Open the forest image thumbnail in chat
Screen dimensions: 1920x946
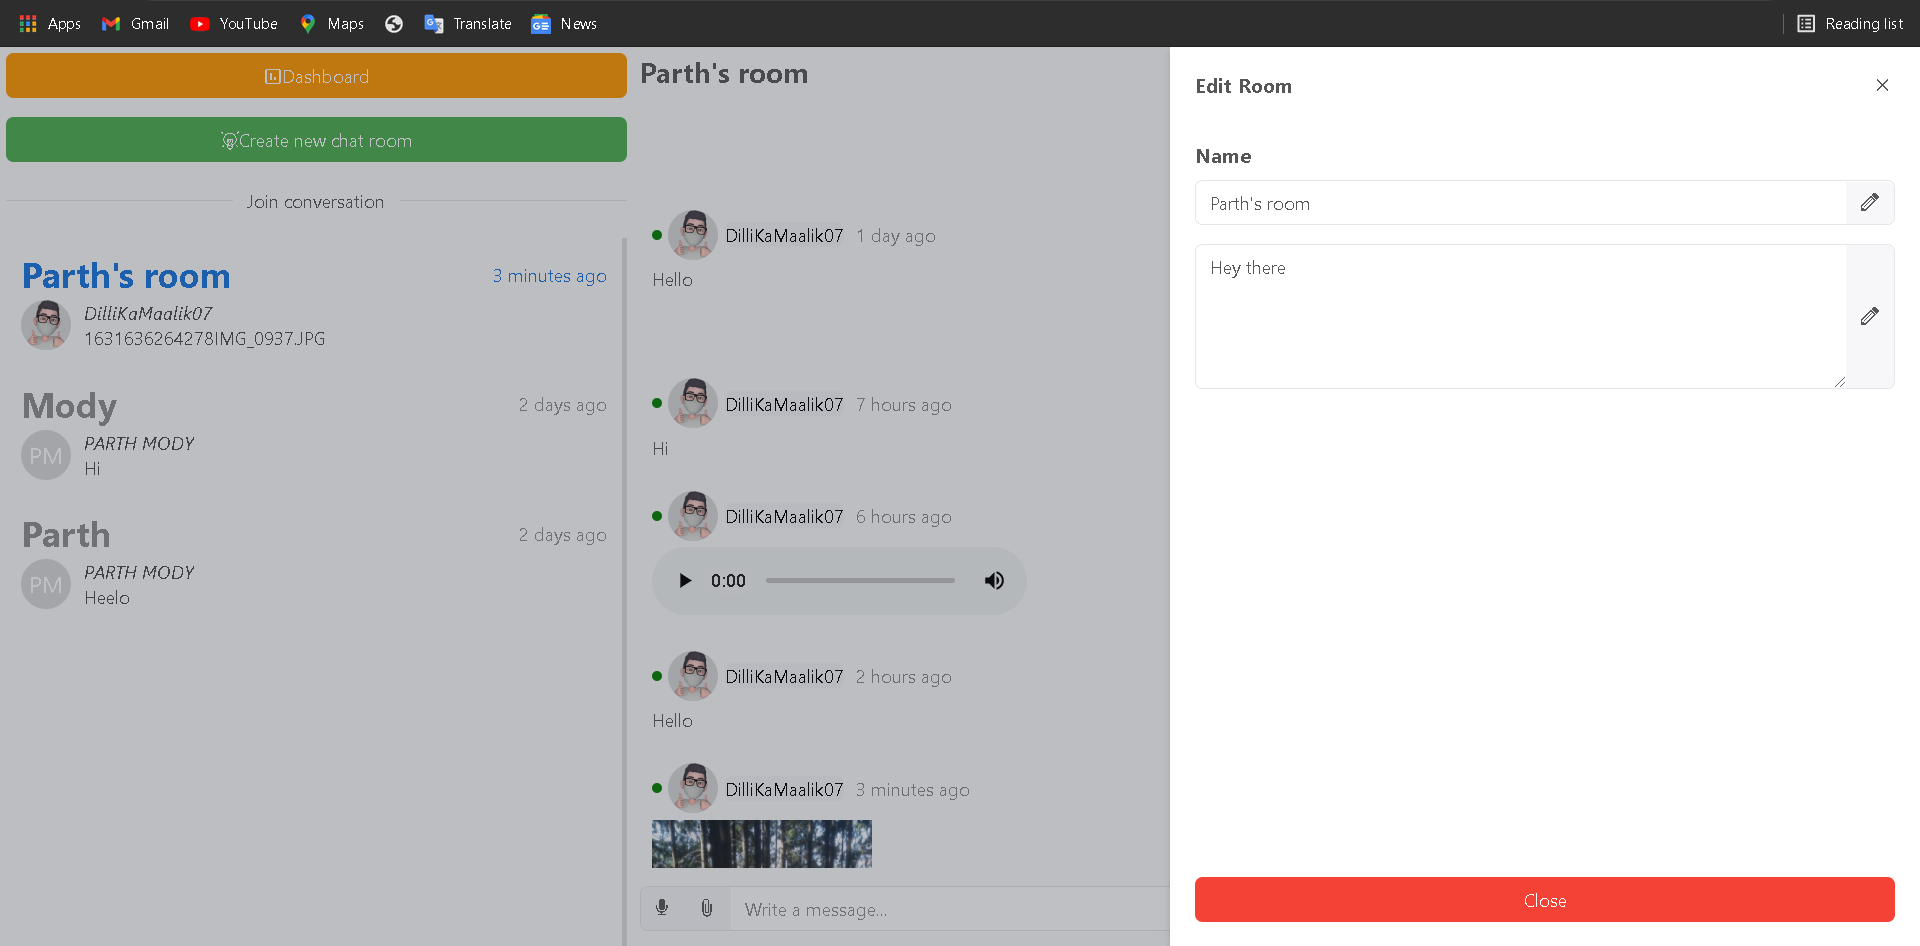762,844
